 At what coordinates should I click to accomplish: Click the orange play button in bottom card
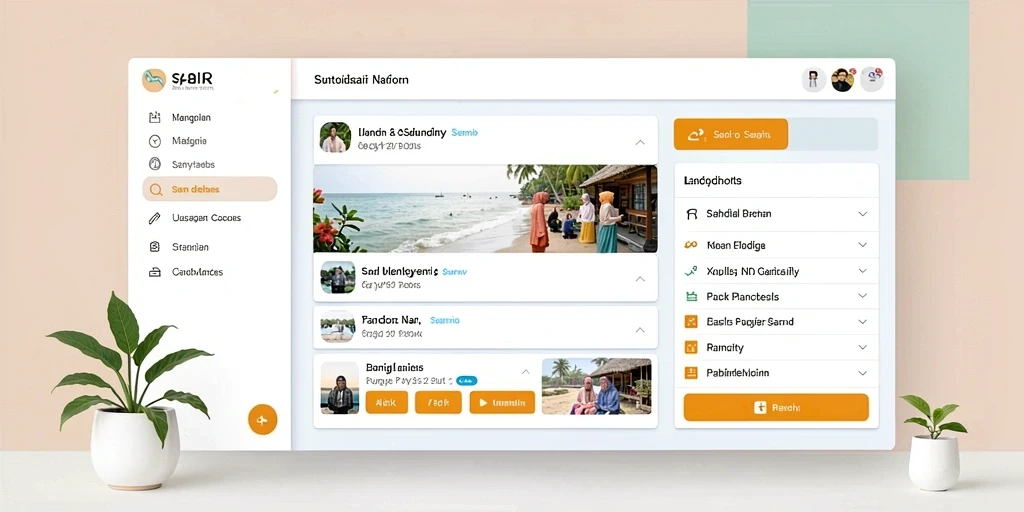tap(502, 402)
